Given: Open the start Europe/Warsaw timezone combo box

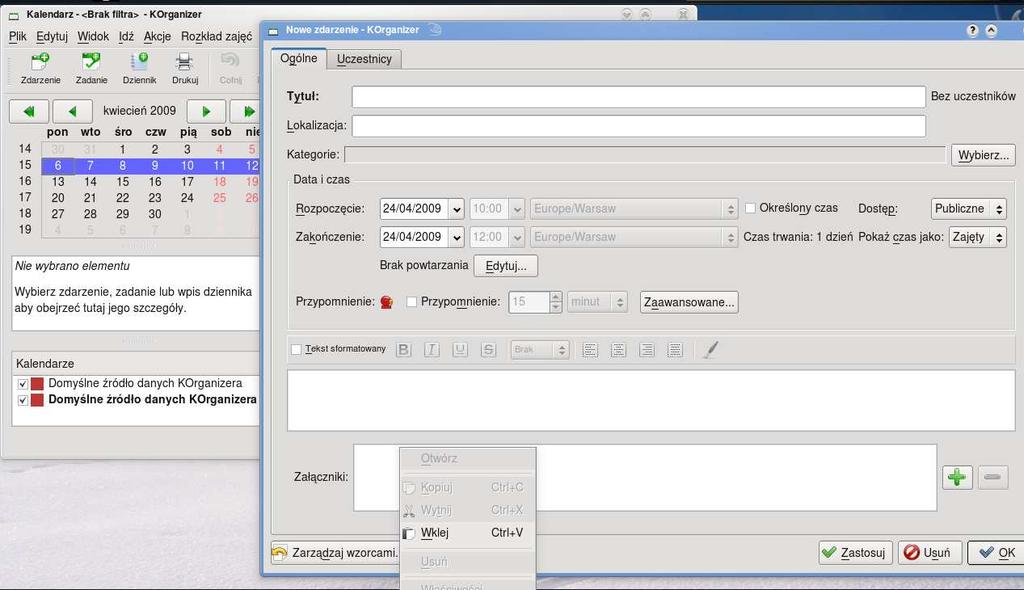Looking at the screenshot, I should (x=633, y=209).
